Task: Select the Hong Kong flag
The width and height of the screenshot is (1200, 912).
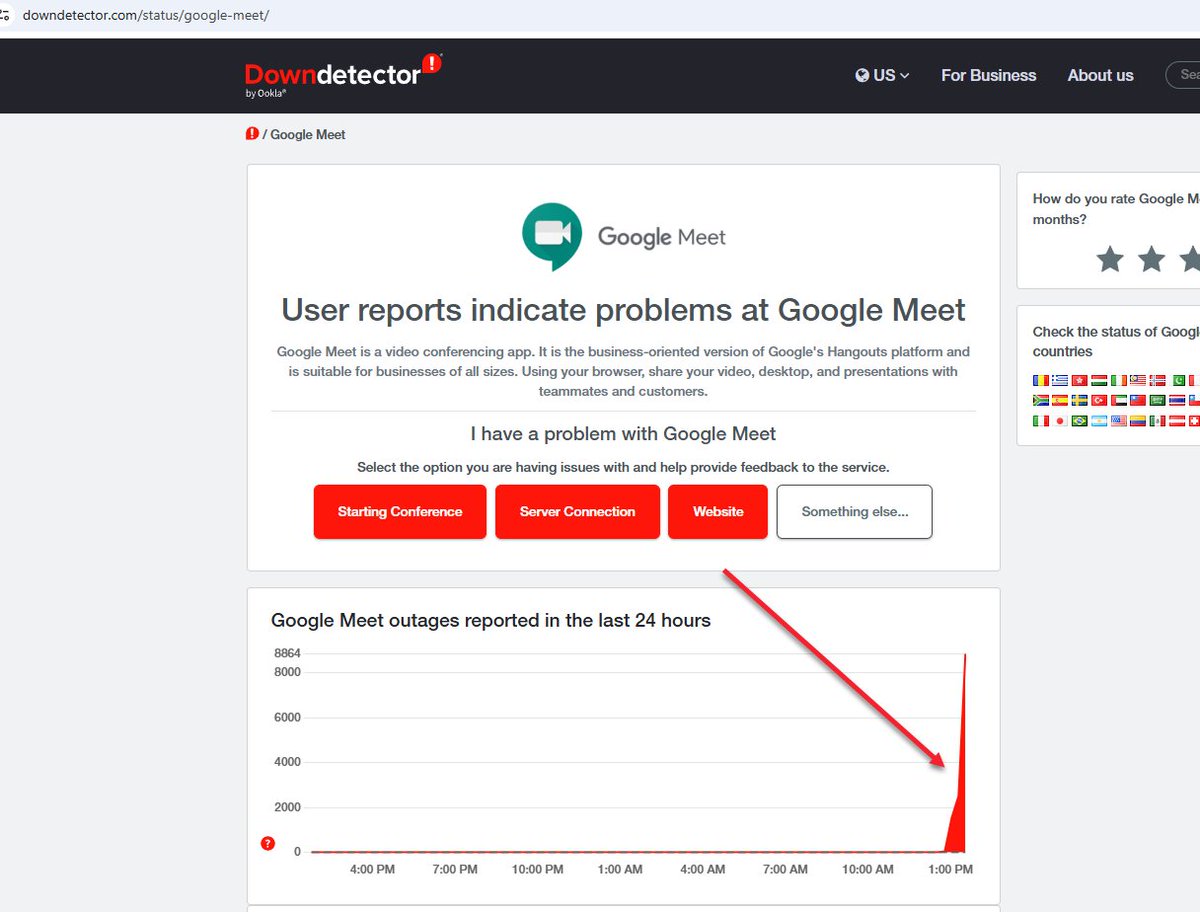Action: (x=1080, y=380)
